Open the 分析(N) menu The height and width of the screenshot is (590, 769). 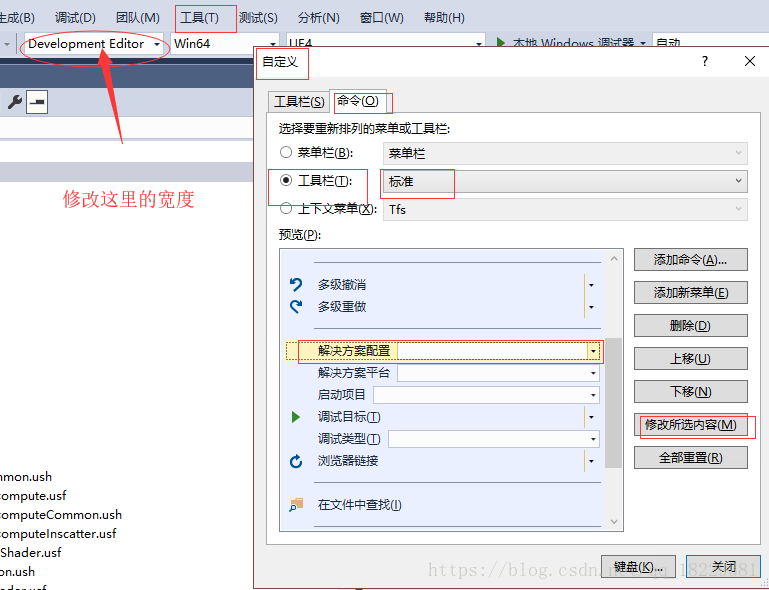click(x=319, y=18)
